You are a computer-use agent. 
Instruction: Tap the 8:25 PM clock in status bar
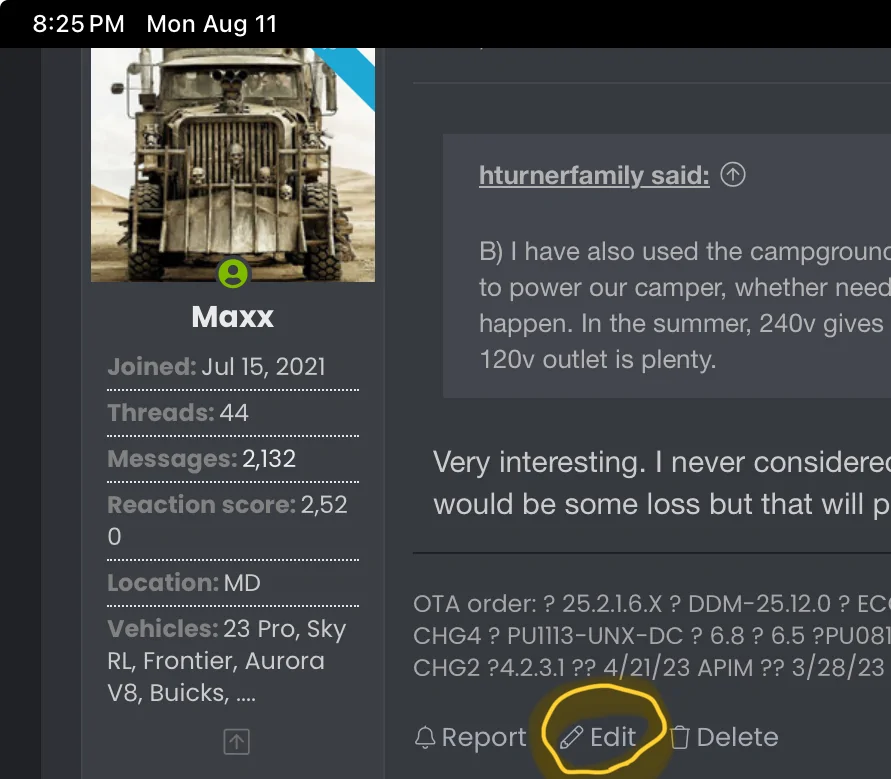(78, 24)
